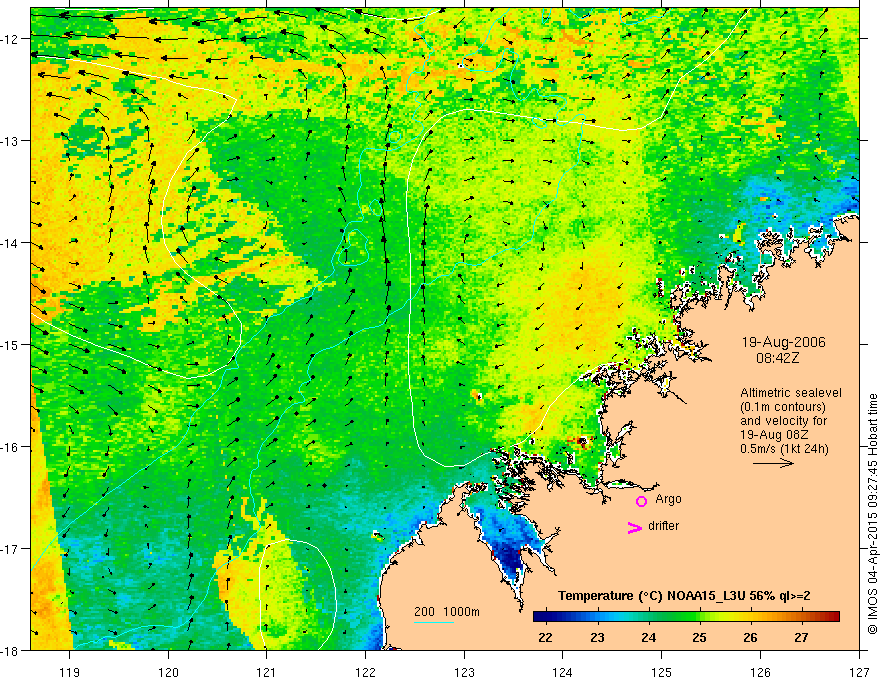
Task: Click the 'drifter' legend label
Action: 663,526
